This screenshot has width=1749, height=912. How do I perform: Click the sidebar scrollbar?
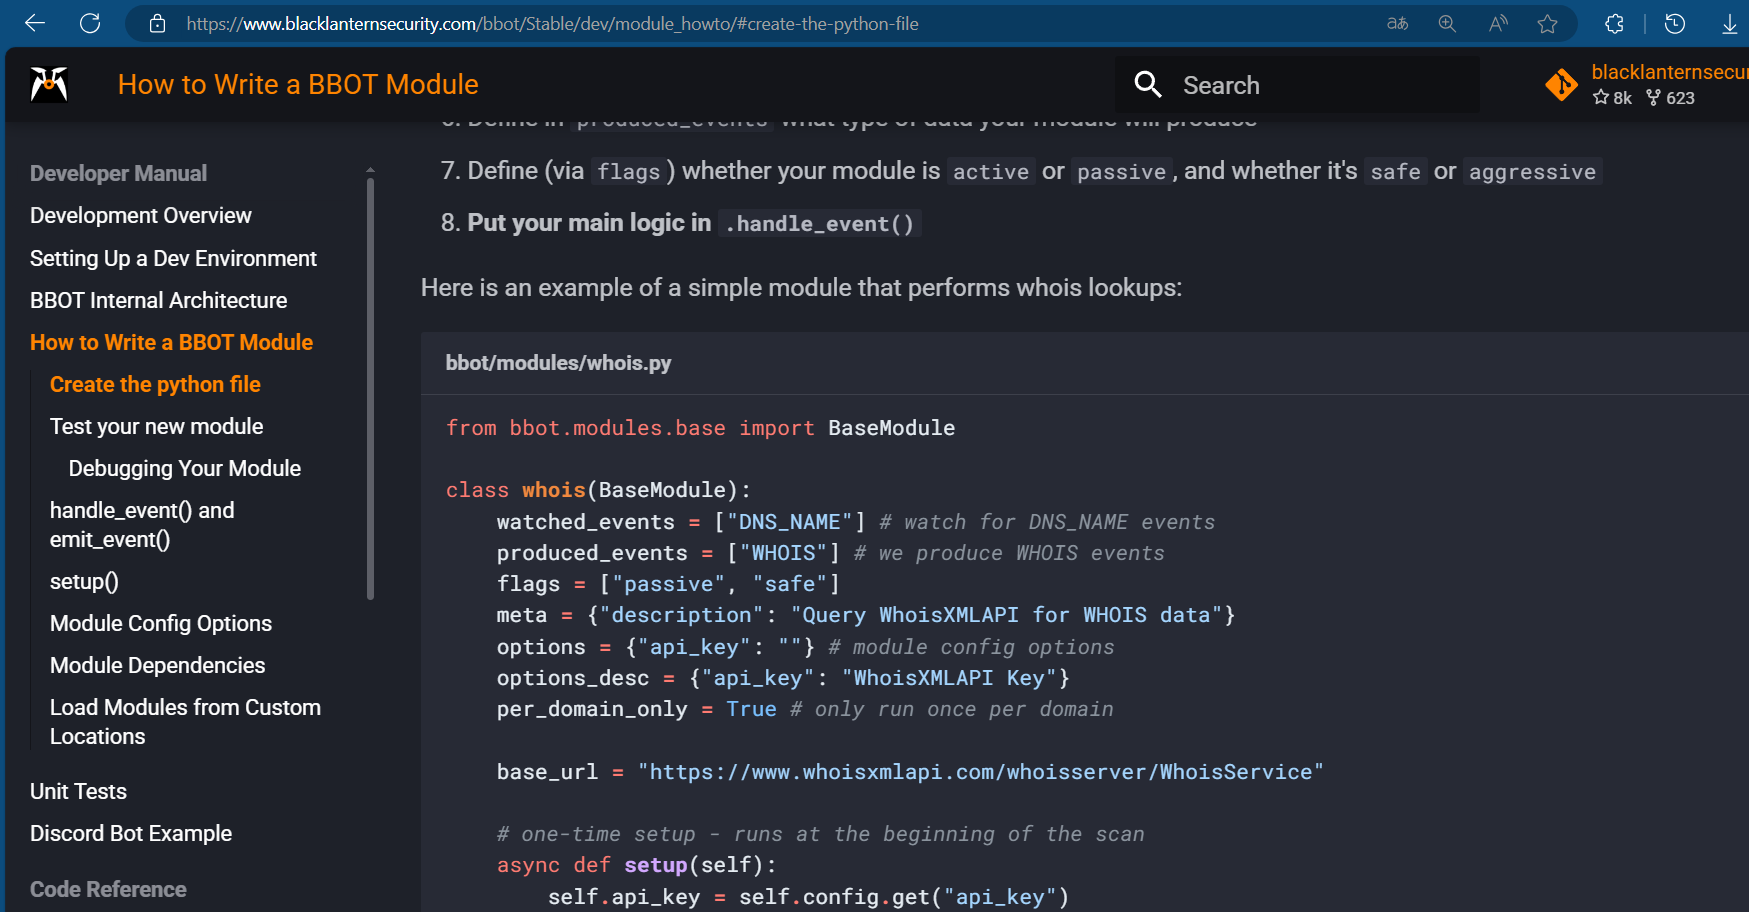pos(370,388)
